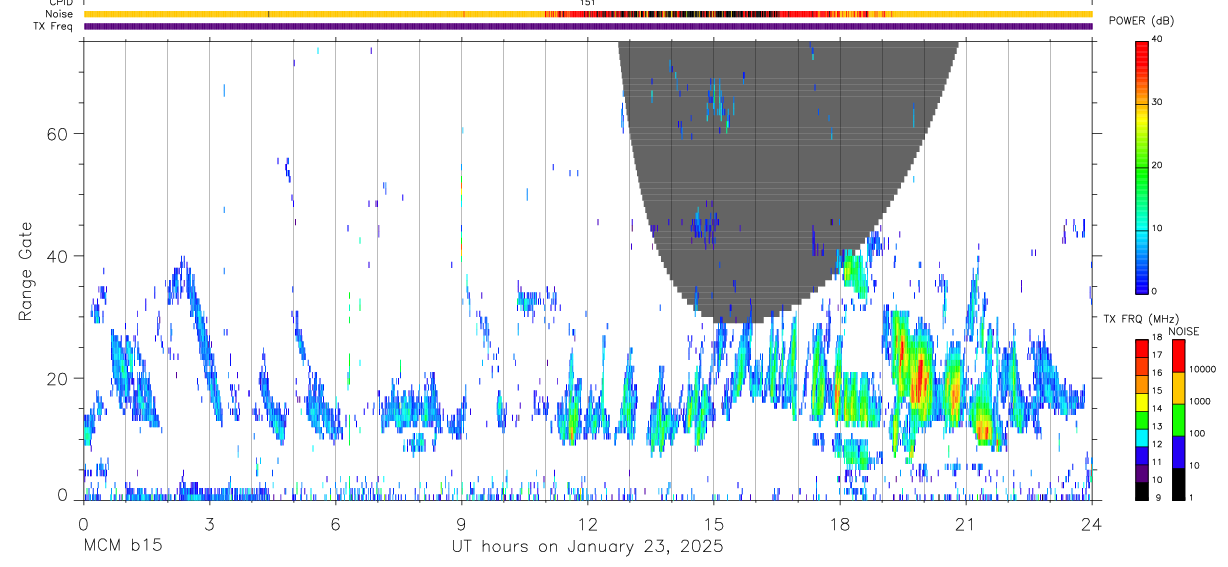The height and width of the screenshot is (567, 1228).
Task: Click the '0' tick on the POWER color bar
Action: tap(1154, 291)
